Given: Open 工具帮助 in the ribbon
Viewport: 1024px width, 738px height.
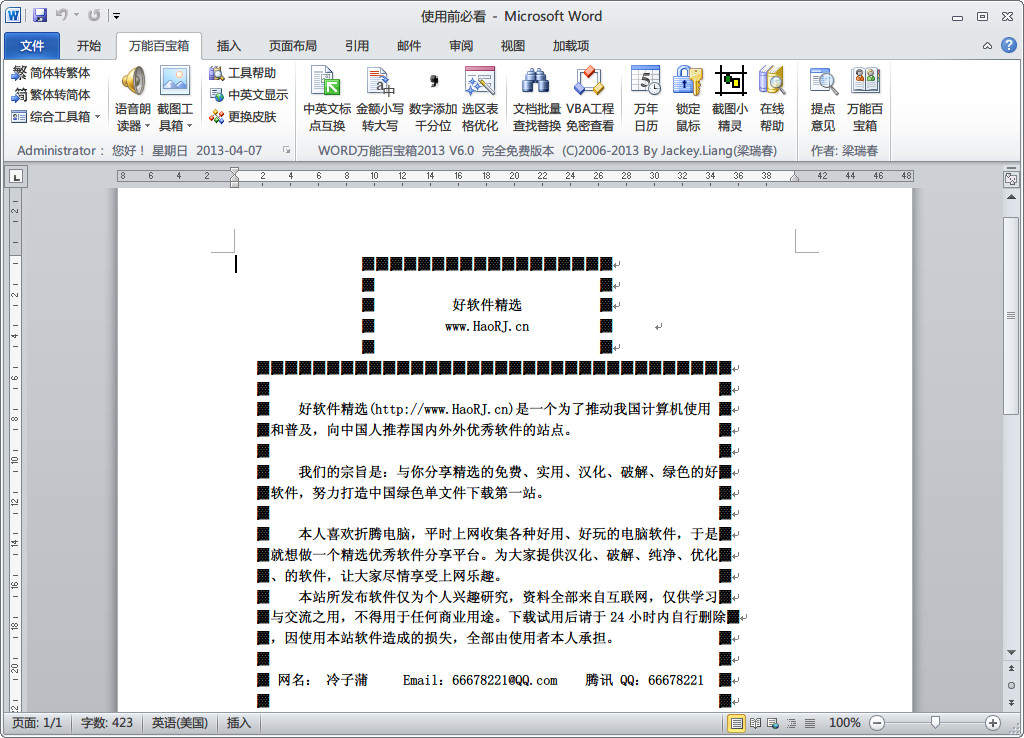Looking at the screenshot, I should click(x=243, y=72).
